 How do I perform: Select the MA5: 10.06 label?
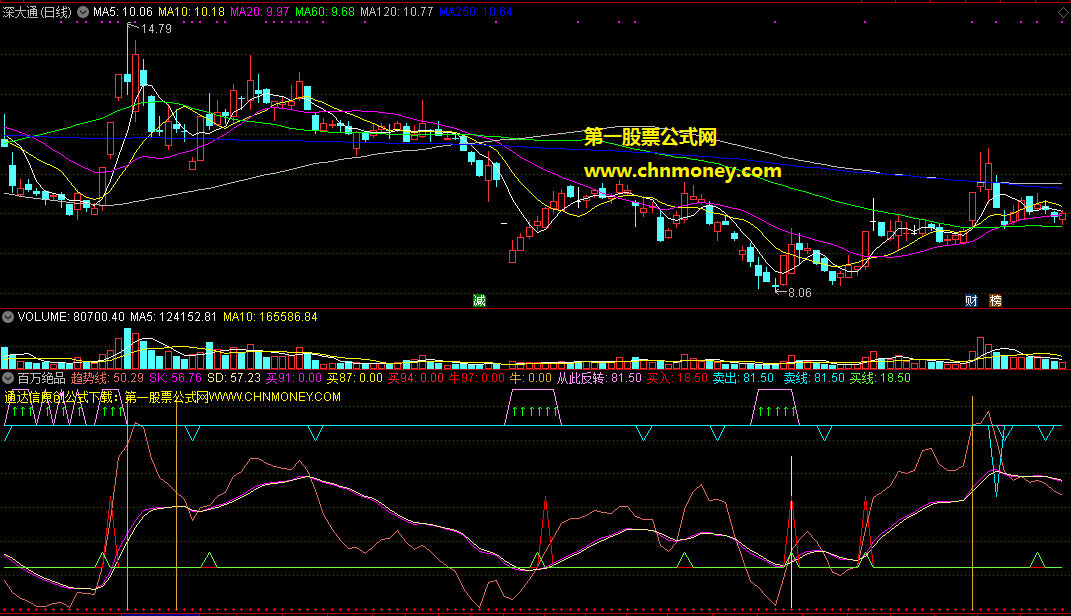click(123, 12)
